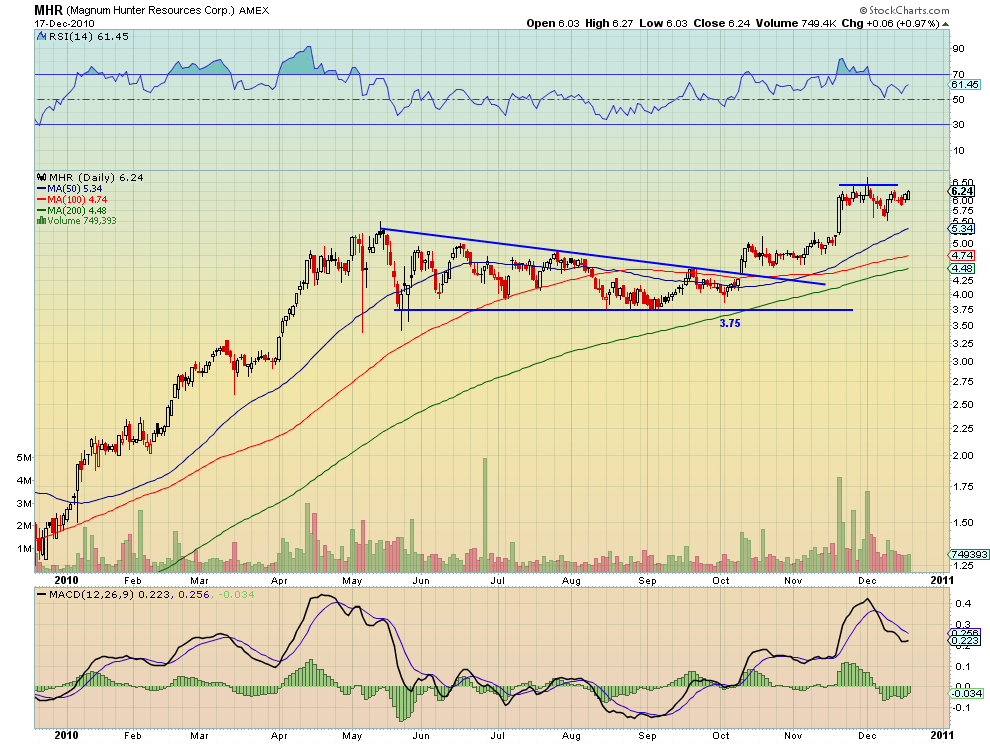This screenshot has width=990, height=744.
Task: Click the 70 level label on RSI axis
Action: 958,75
